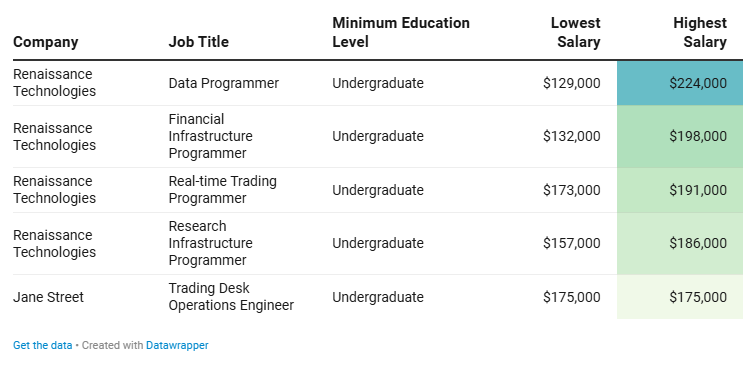Click the $224,000 highlighted salary cell

[680, 83]
